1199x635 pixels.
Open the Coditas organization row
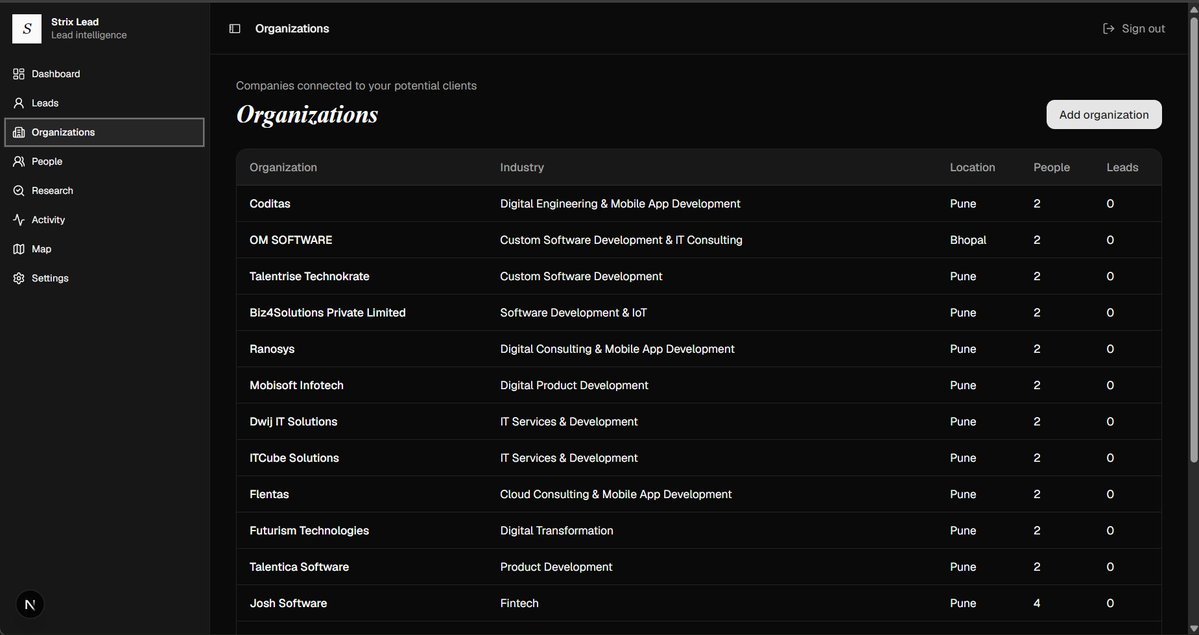click(698, 204)
